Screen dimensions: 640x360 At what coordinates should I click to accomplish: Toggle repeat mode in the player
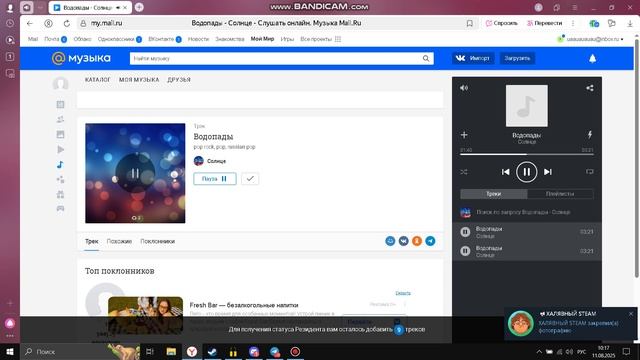(x=590, y=172)
